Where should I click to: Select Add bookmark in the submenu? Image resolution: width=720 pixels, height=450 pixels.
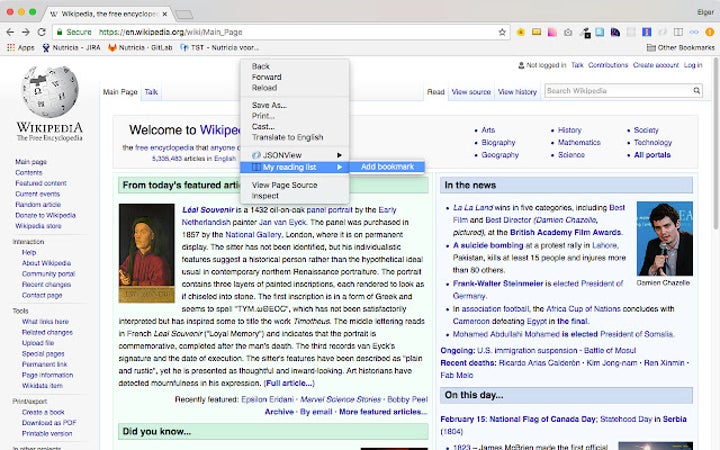[x=387, y=167]
